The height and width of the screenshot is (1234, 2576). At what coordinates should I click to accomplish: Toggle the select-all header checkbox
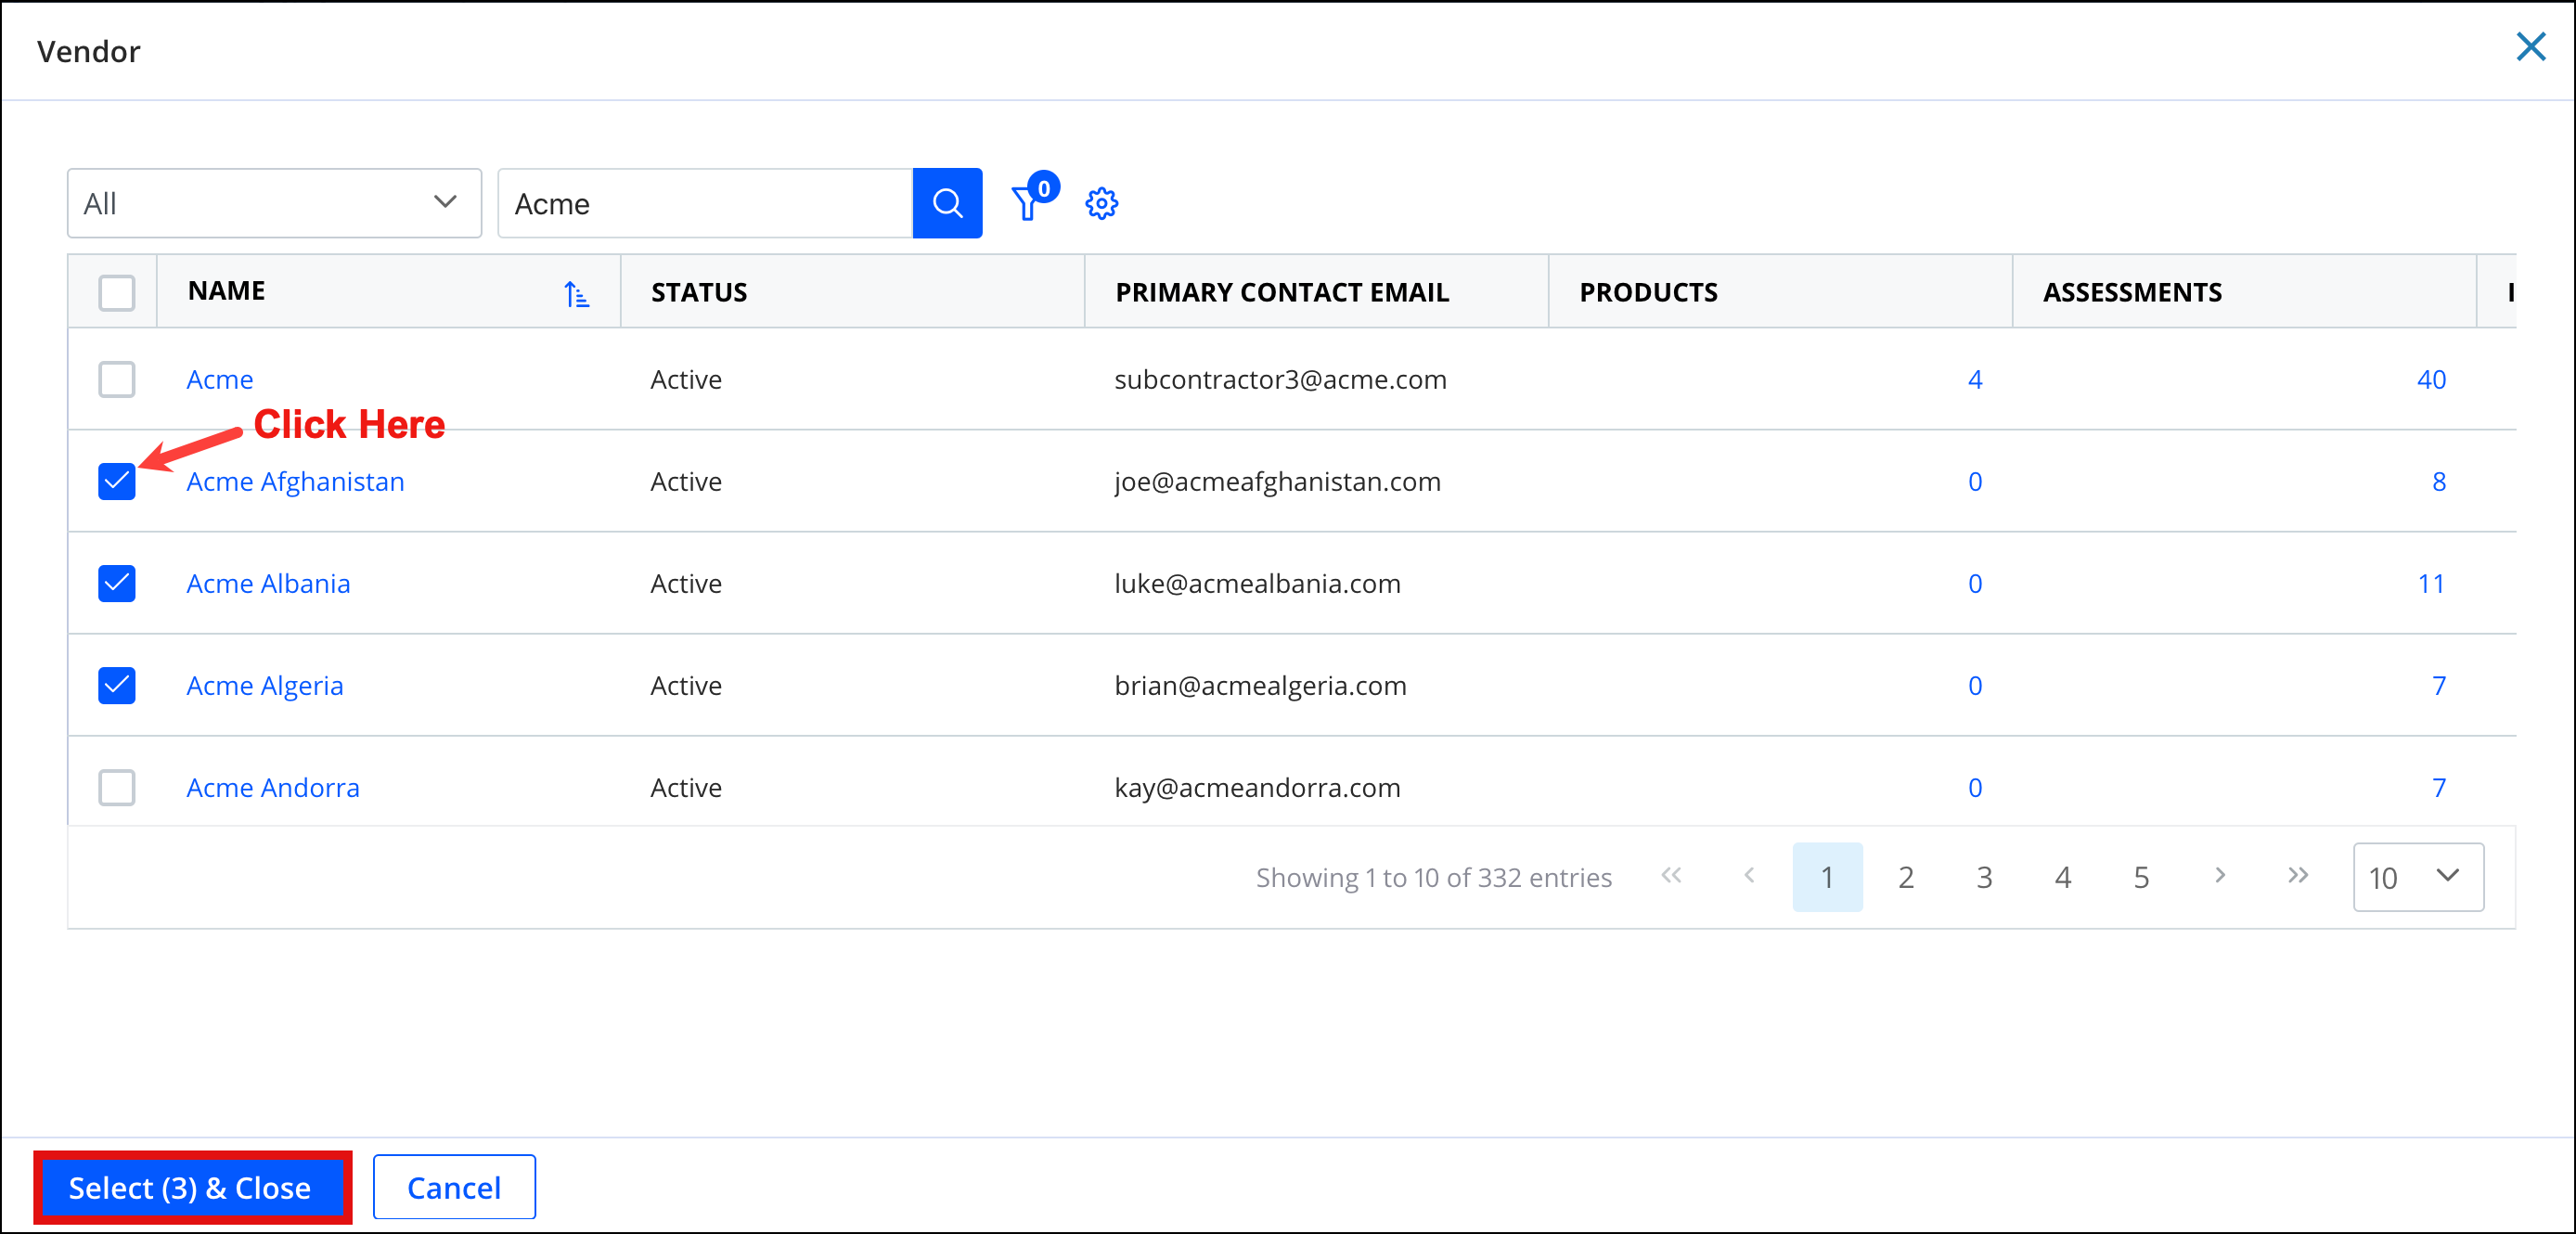117,292
